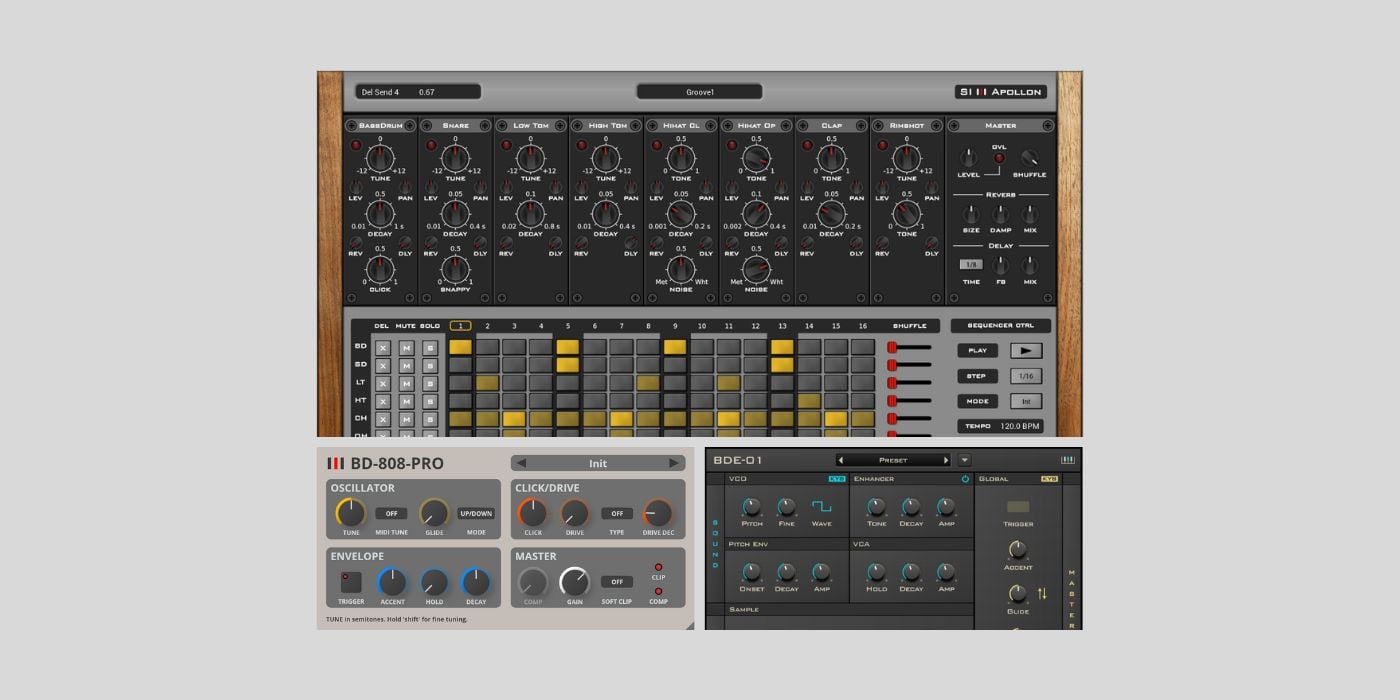Click the keyboard icon in BDE-01 title bar

[1069, 459]
